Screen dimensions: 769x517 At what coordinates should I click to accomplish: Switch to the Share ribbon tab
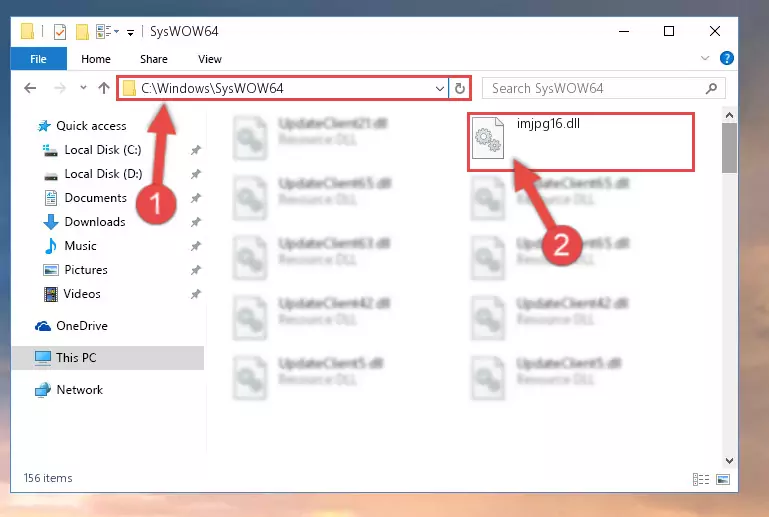(154, 59)
